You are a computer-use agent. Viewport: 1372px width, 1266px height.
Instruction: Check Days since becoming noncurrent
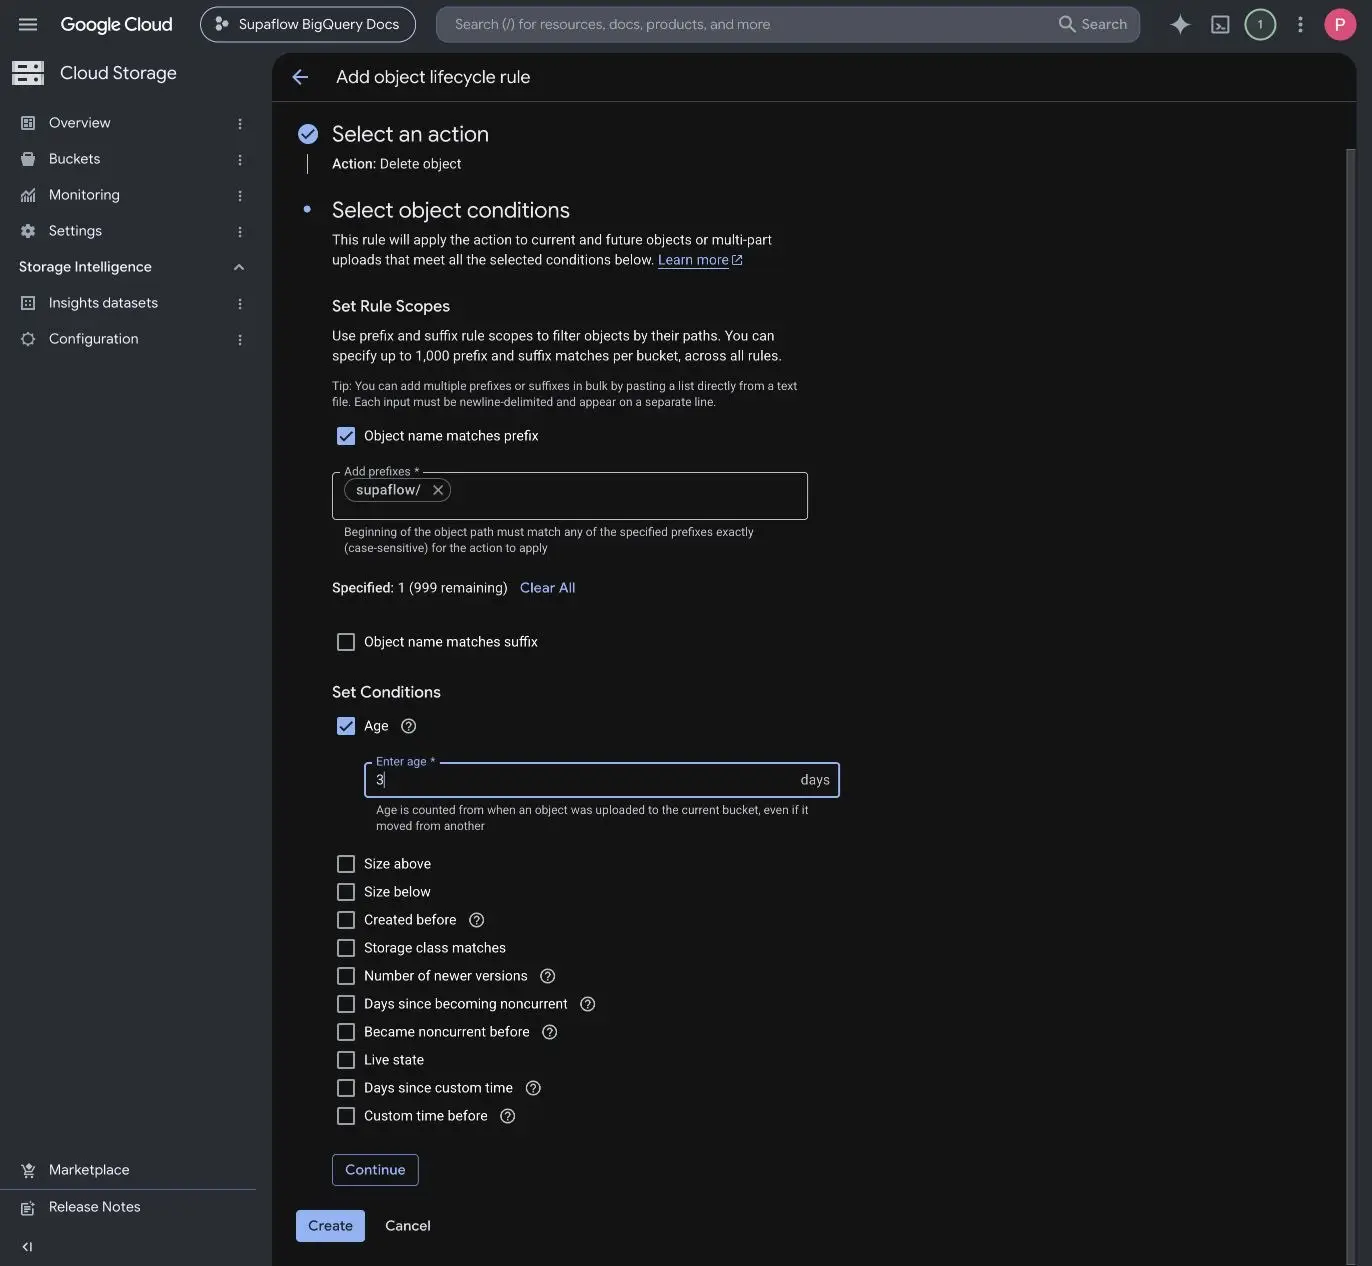coord(346,1004)
